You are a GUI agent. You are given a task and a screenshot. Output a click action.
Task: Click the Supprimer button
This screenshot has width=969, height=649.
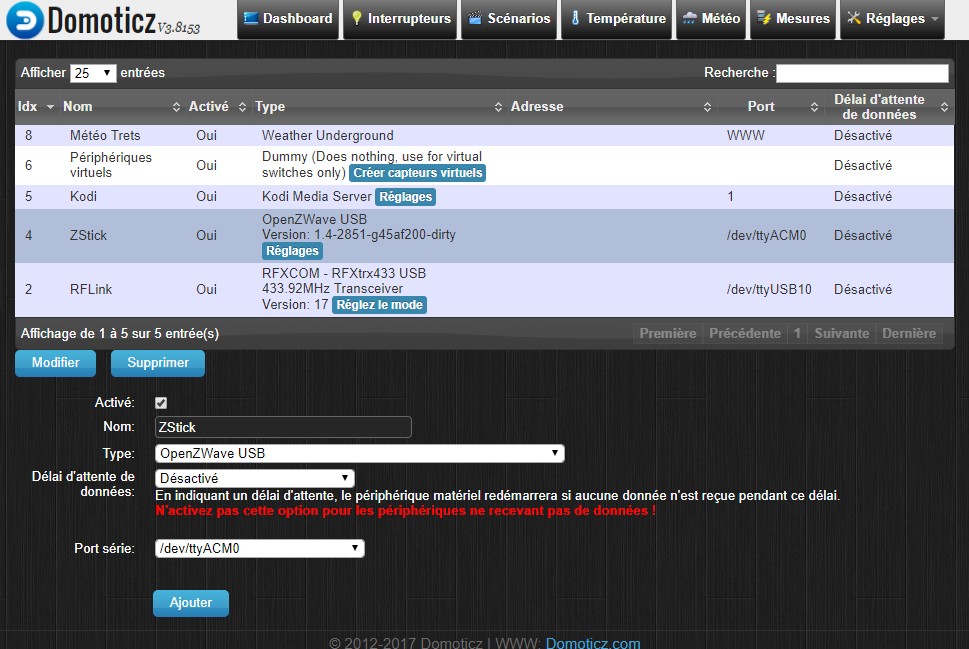158,363
